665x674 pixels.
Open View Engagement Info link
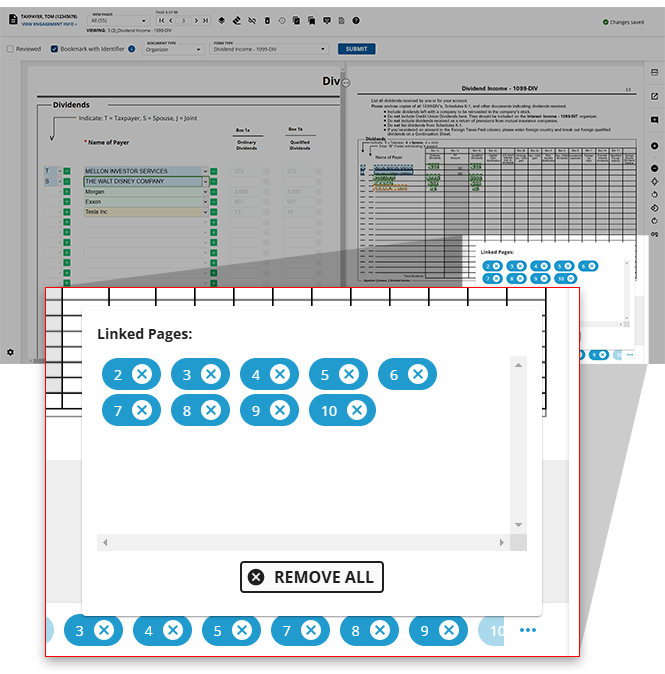tap(49, 25)
